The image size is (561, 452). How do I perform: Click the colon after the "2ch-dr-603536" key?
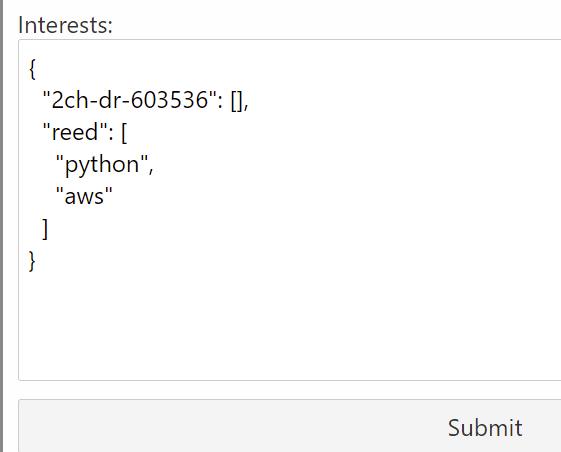[x=220, y=103]
